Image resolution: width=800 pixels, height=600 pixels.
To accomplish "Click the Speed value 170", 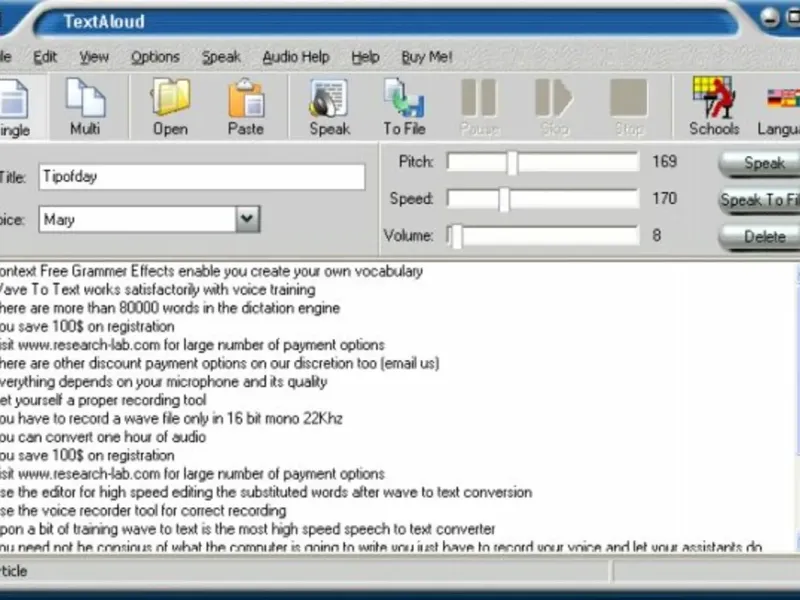I will 665,198.
